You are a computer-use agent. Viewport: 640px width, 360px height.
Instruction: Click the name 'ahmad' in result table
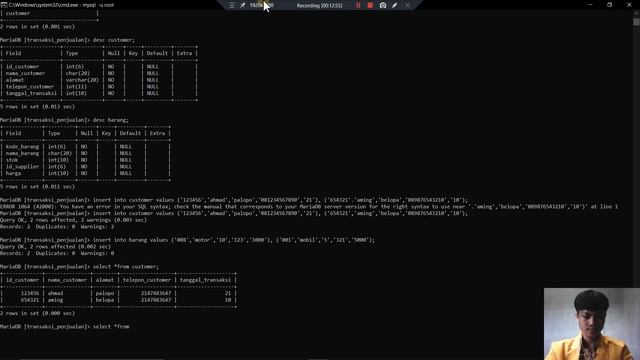(x=56, y=293)
